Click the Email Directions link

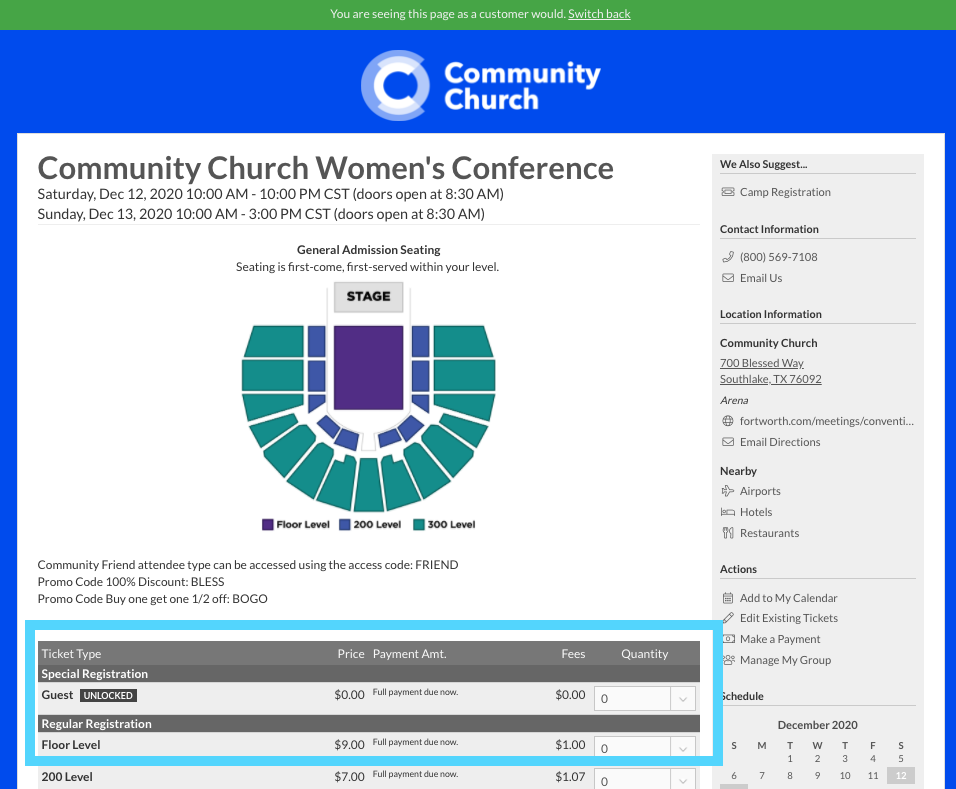pyautogui.click(x=779, y=441)
